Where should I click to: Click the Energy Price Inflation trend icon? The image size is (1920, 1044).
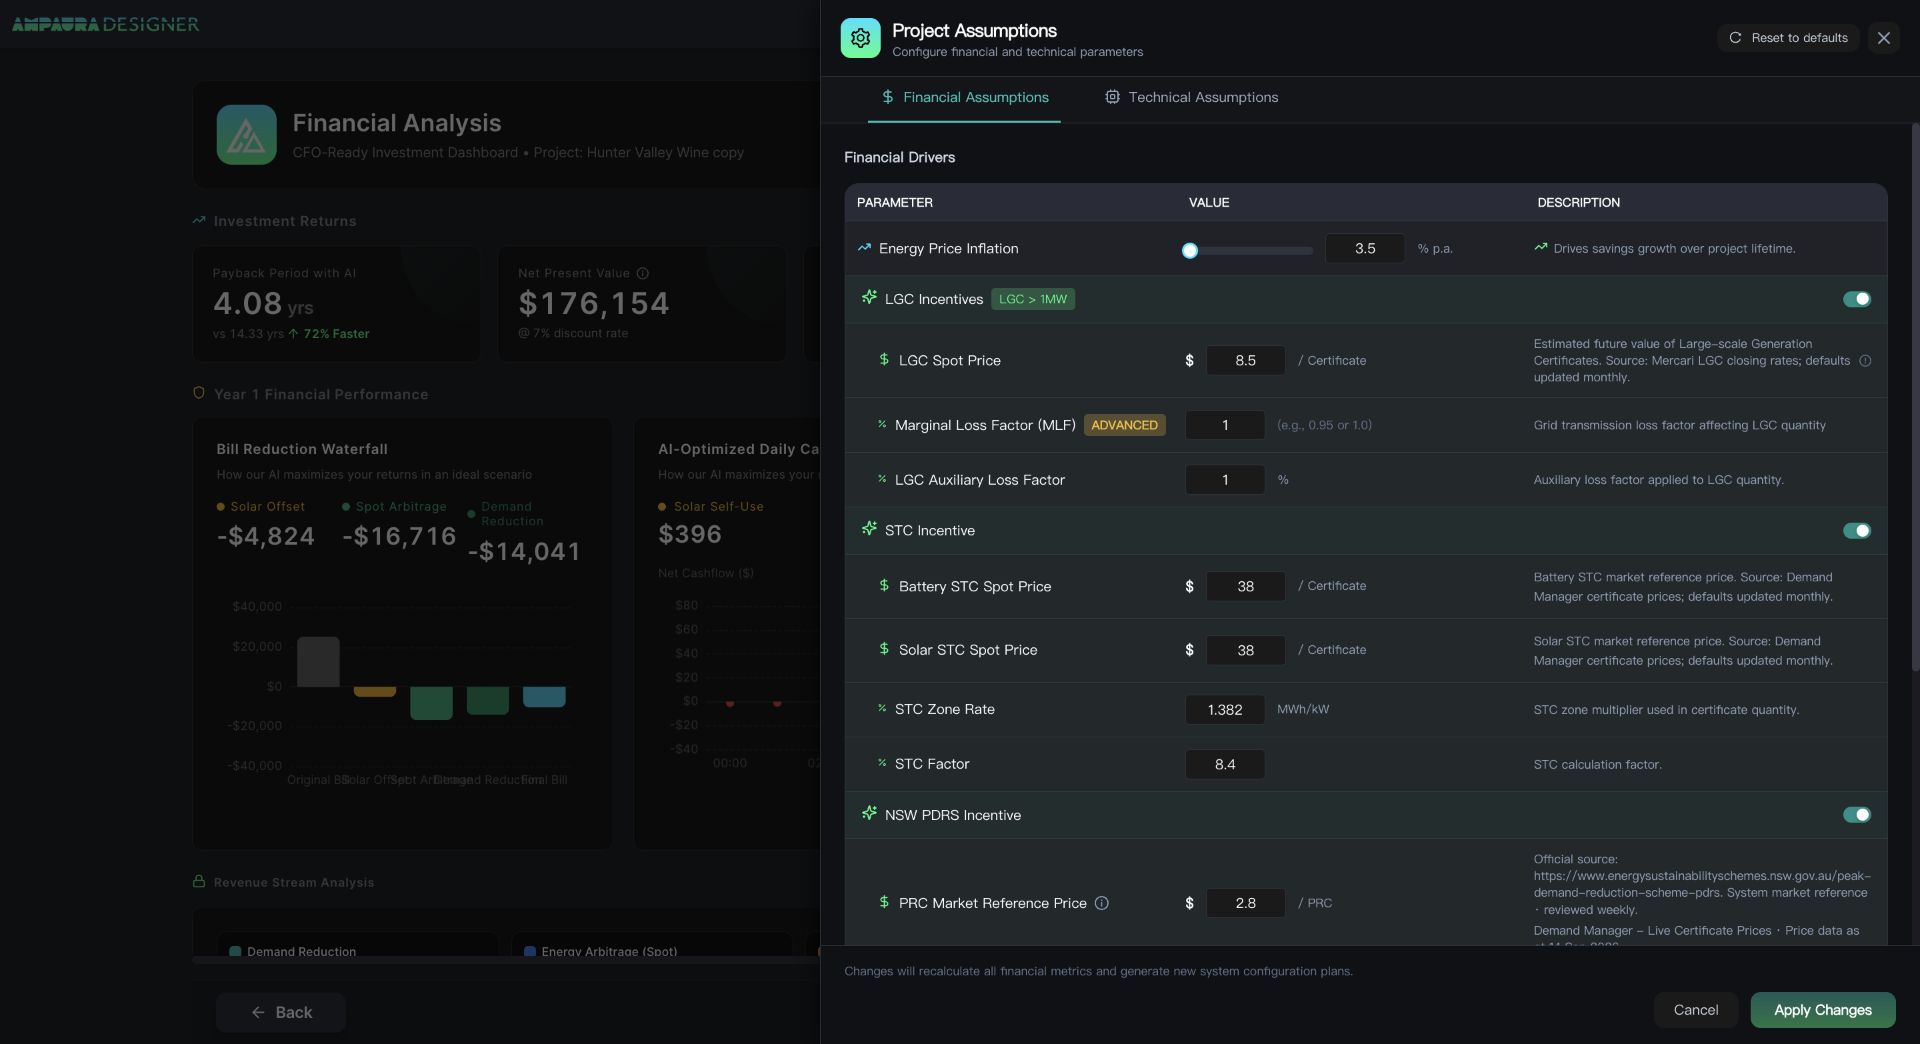(x=864, y=248)
